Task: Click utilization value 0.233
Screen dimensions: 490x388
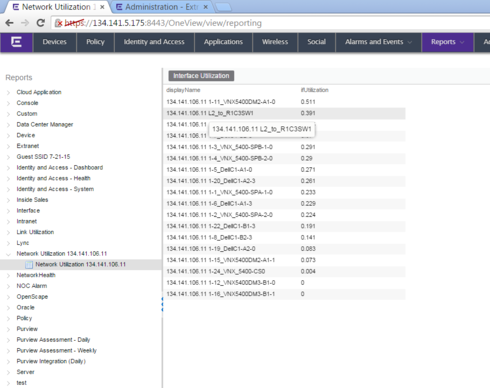Action: (x=308, y=192)
